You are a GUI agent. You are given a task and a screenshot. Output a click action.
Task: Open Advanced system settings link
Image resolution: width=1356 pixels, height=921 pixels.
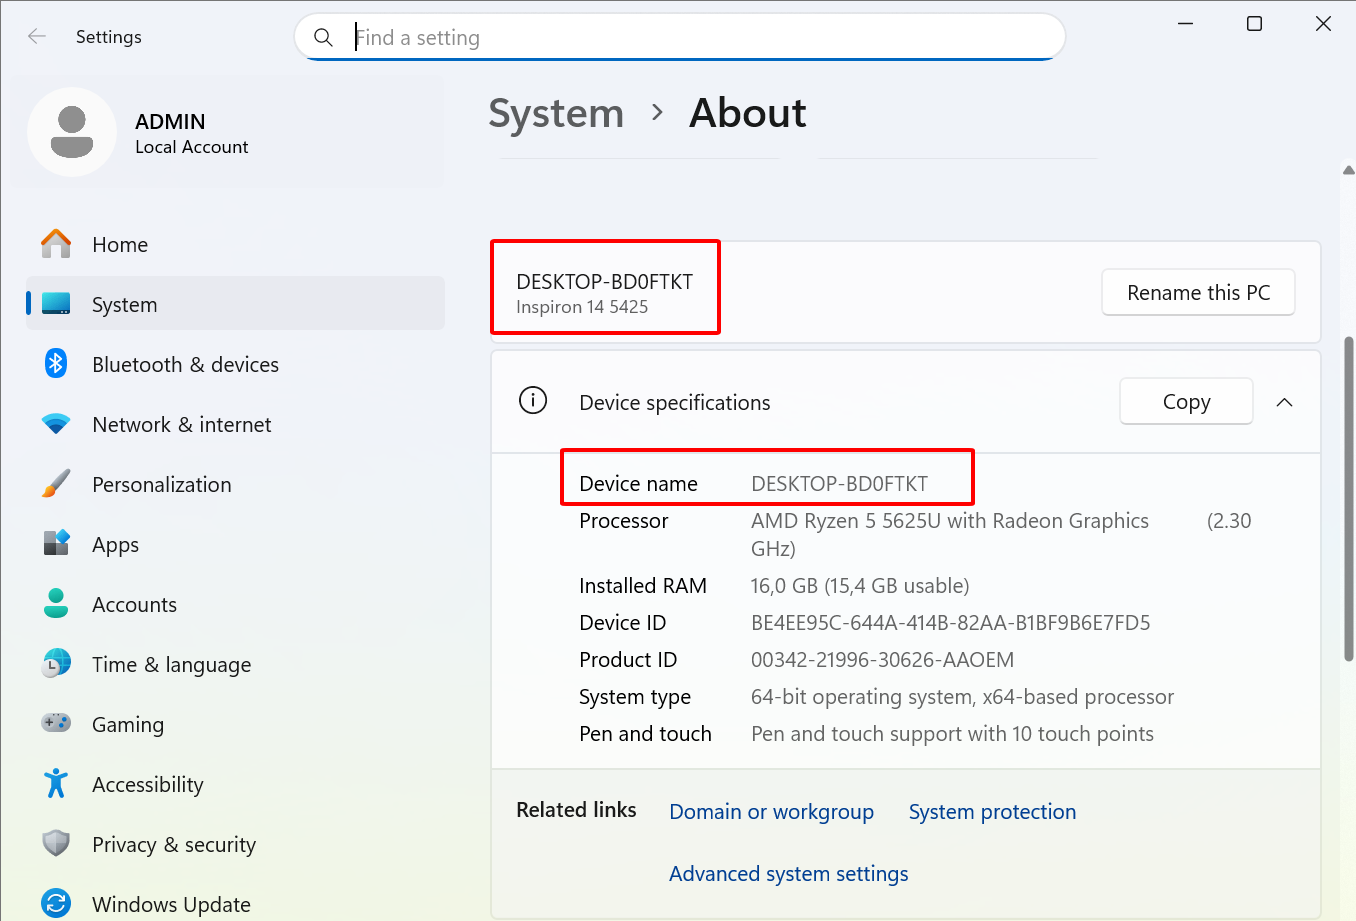[788, 874]
